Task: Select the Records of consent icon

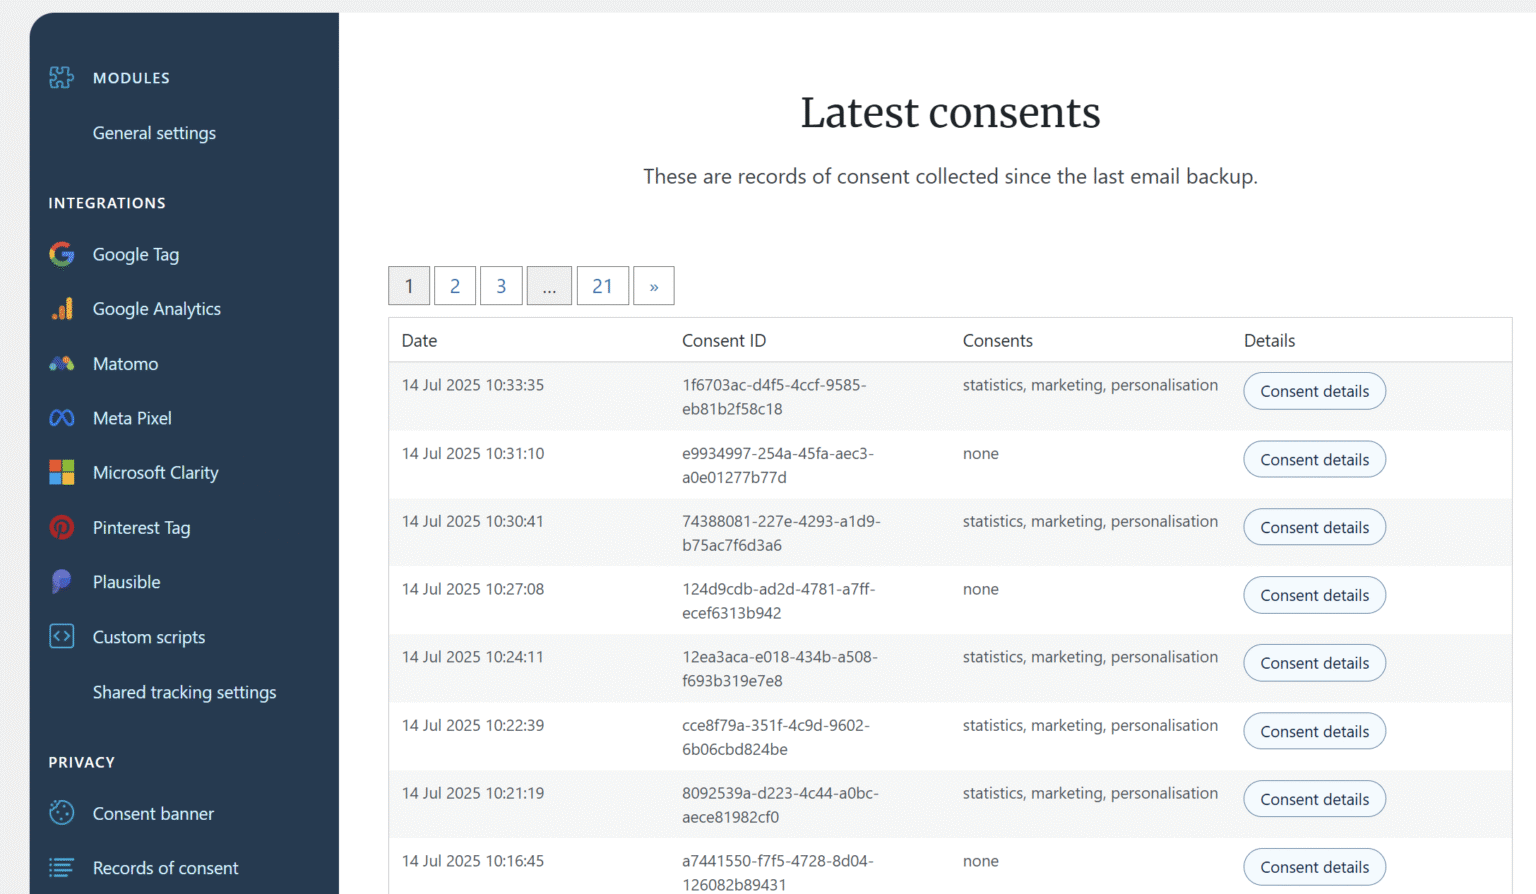Action: pos(61,868)
